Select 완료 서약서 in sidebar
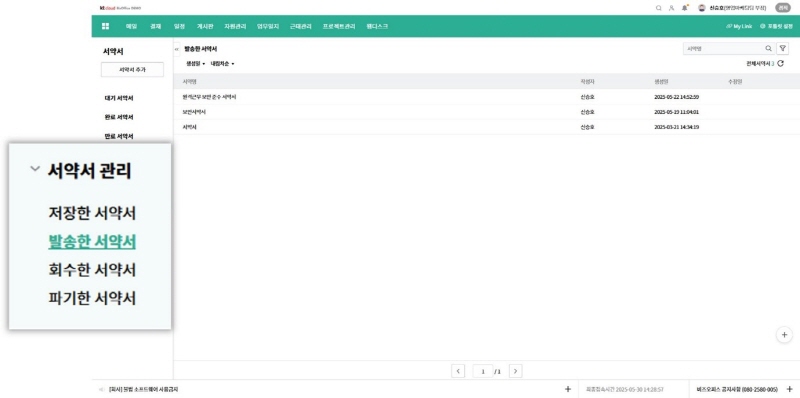The width and height of the screenshot is (800, 398). (x=119, y=117)
